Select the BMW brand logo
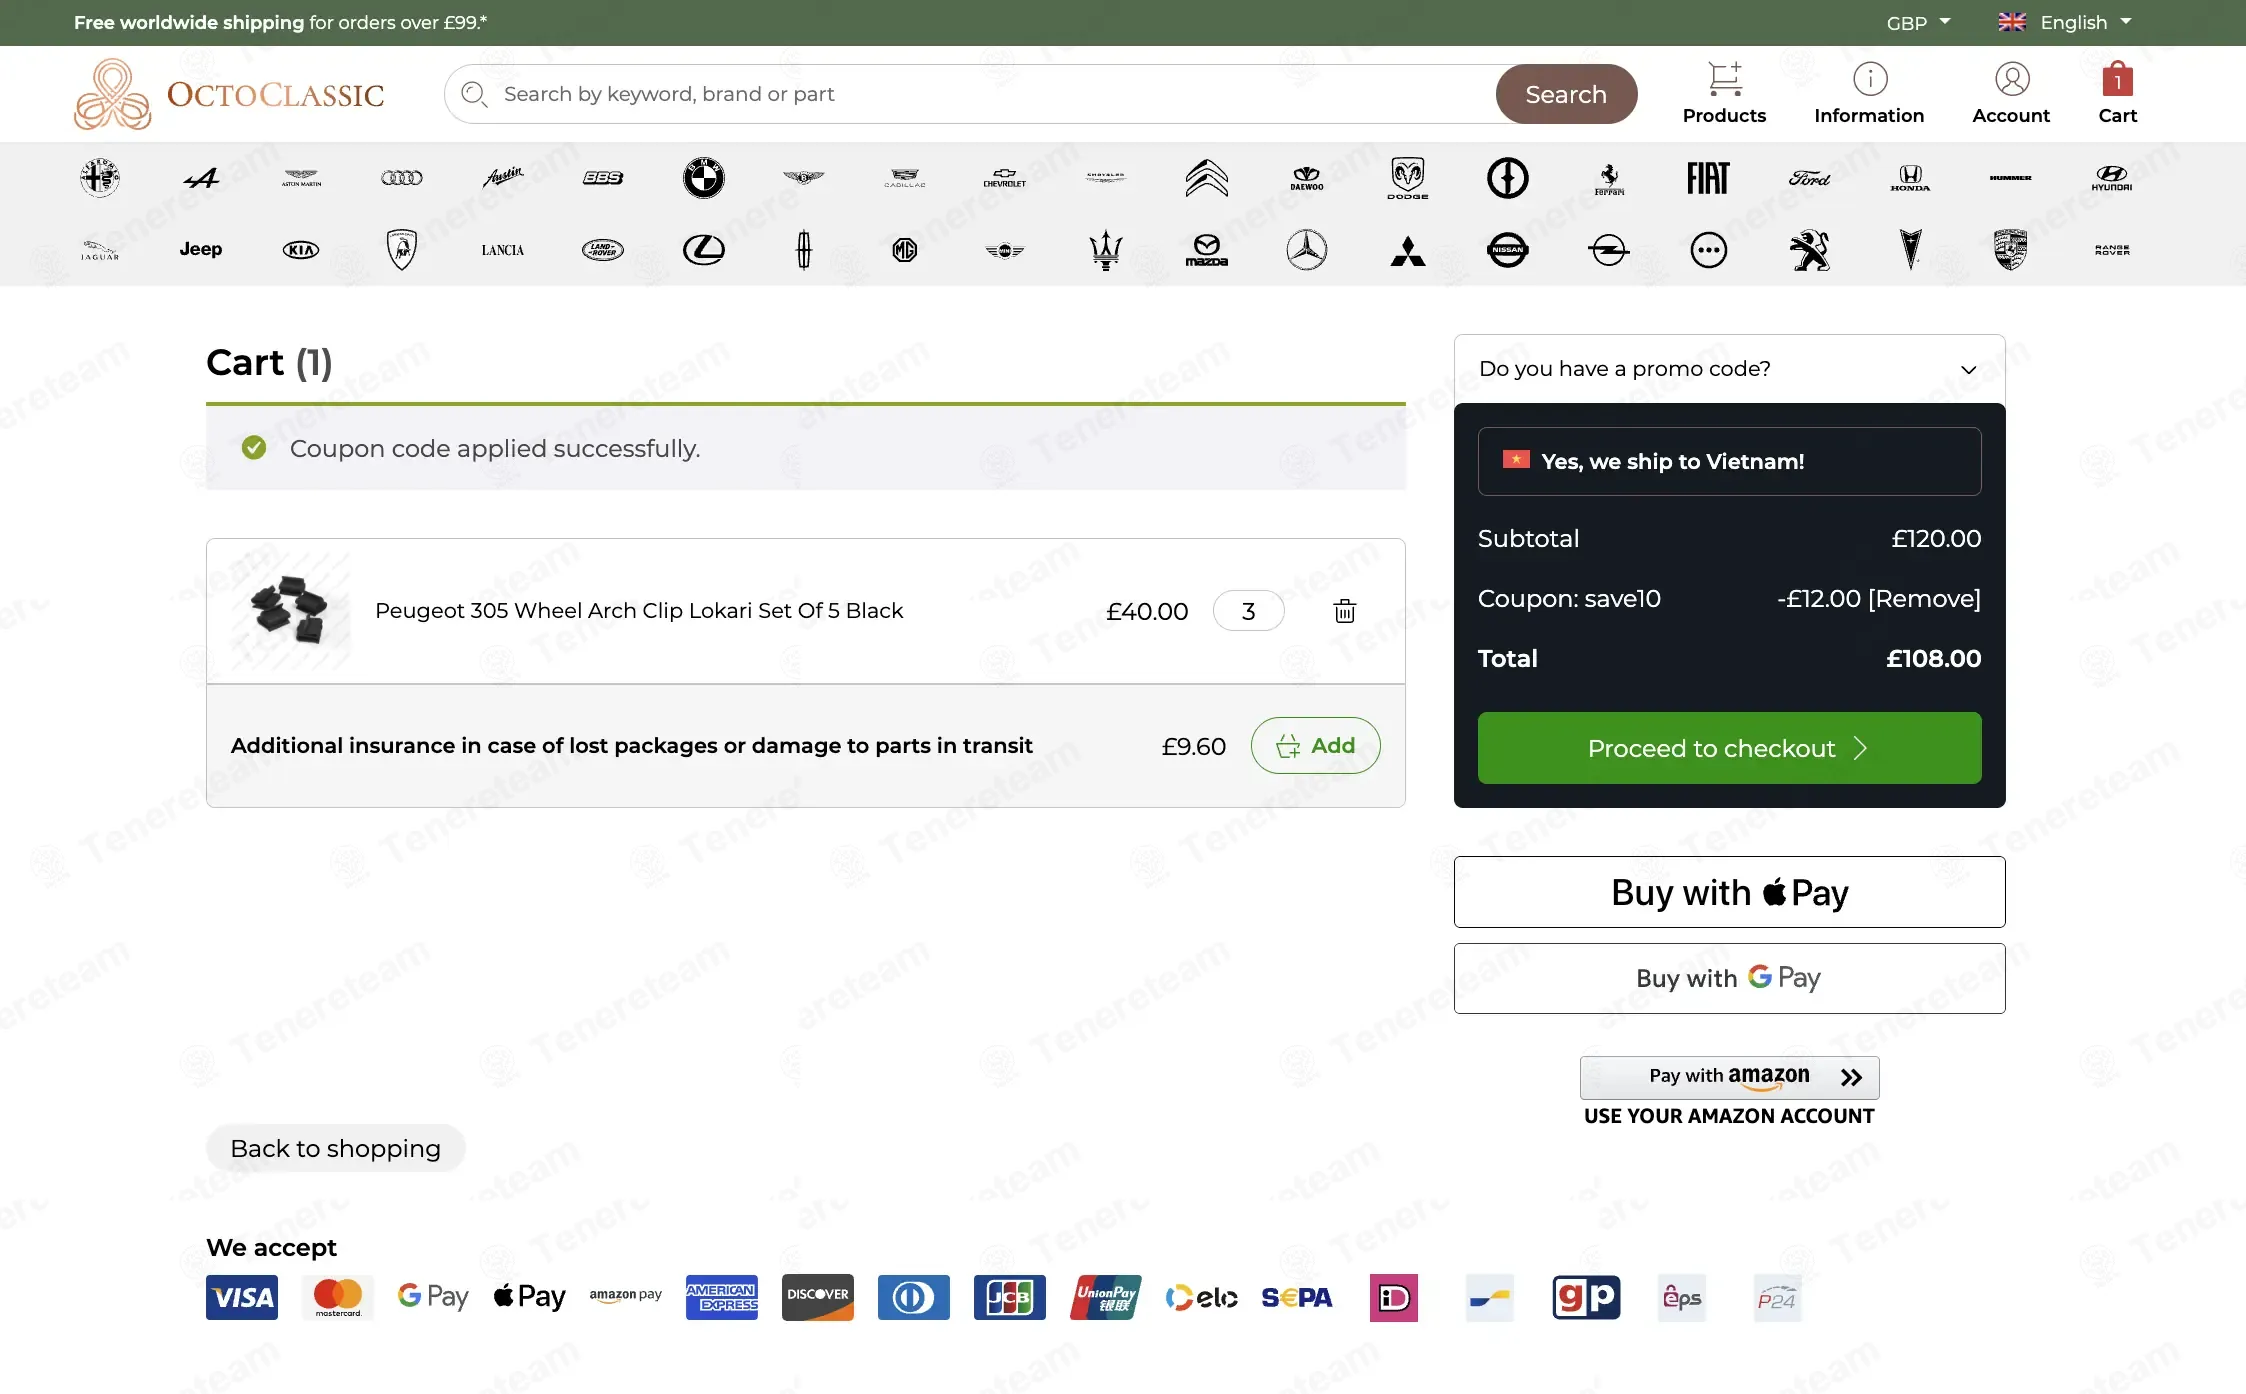This screenshot has height=1394, width=2246. [x=704, y=178]
